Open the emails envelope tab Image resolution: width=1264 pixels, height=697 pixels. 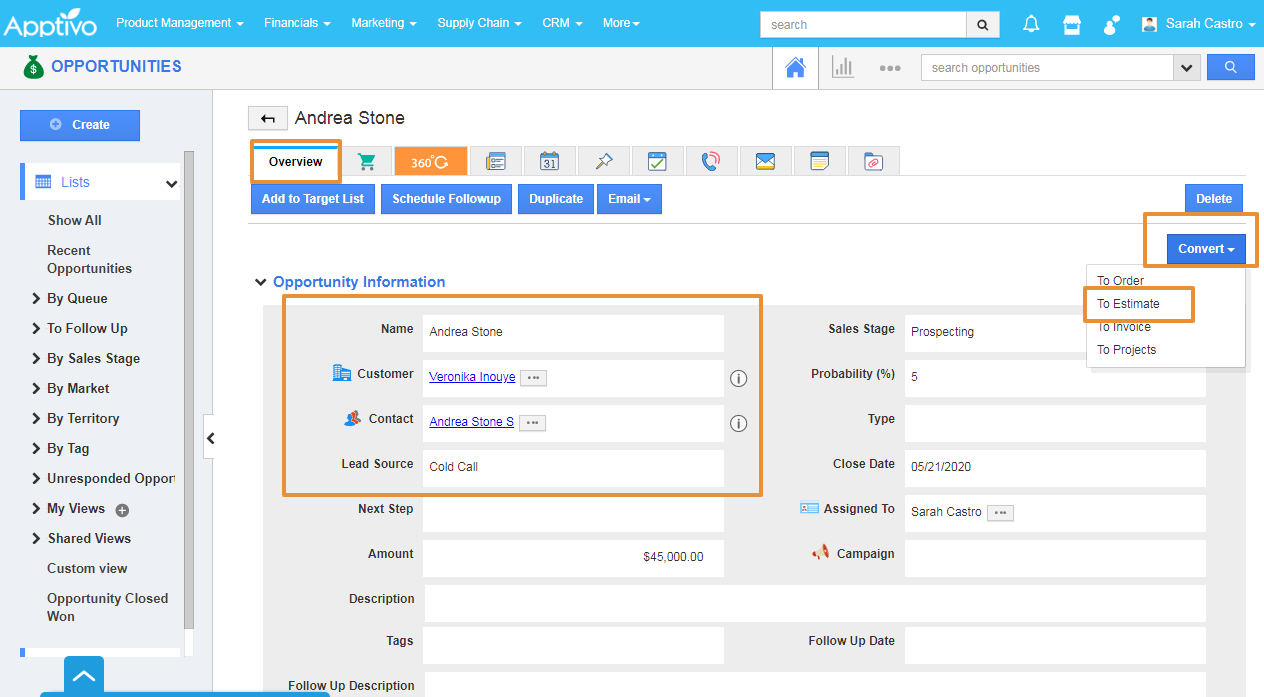pos(765,161)
